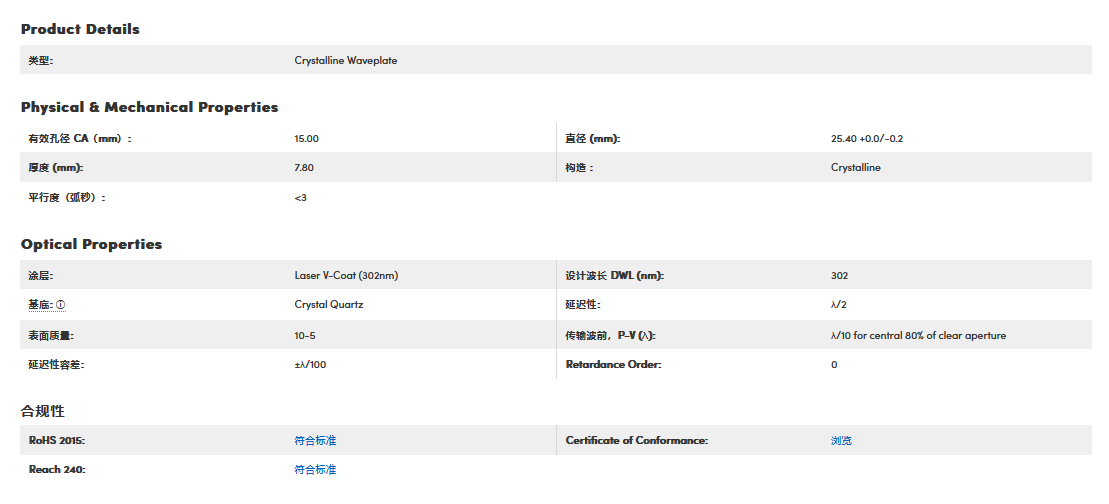This screenshot has width=1109, height=504.
Task: Click the Optical Properties heading
Action: [91, 244]
